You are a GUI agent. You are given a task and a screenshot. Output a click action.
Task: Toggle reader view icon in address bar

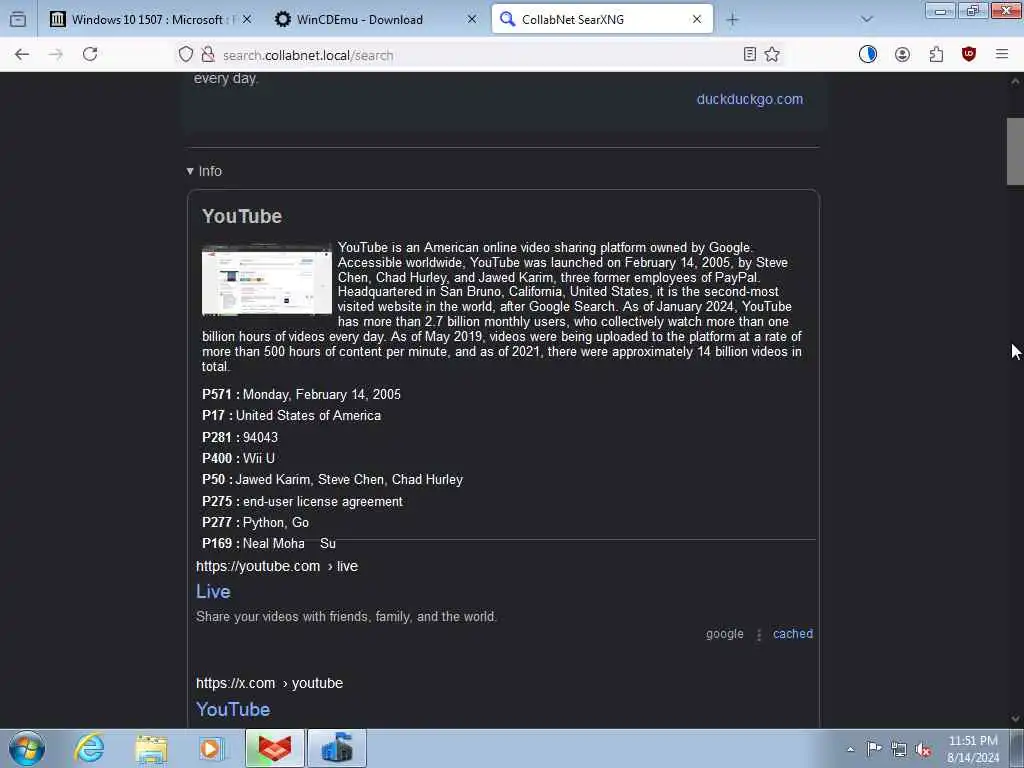pos(750,55)
